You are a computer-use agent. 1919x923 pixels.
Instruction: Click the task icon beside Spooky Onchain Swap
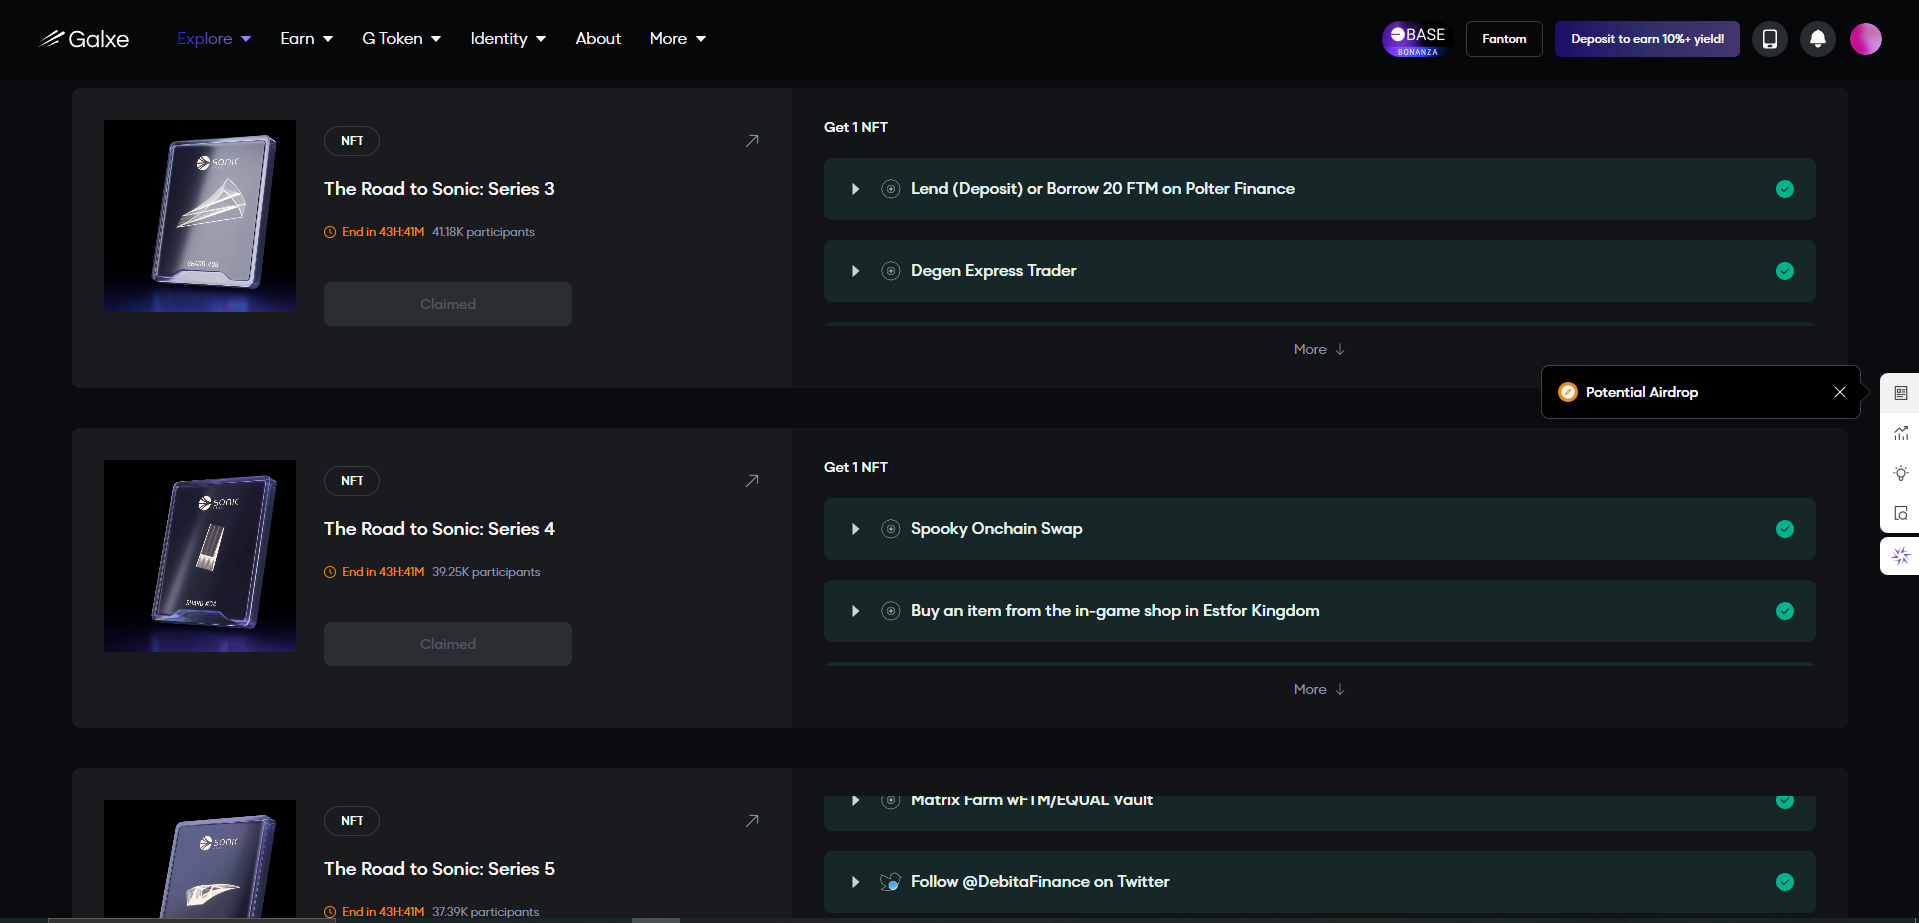point(890,529)
